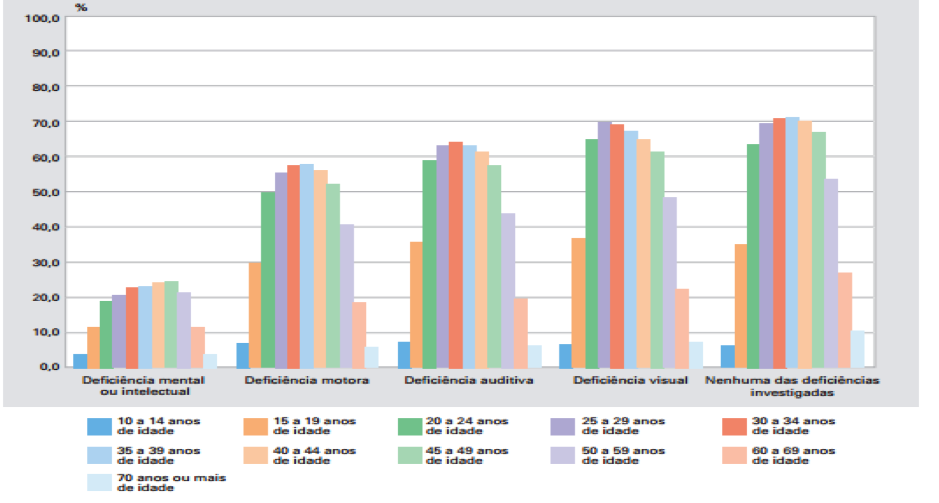The height and width of the screenshot is (503, 939).
Task: Select the Deficiência visual axis label
Action: 629,381
